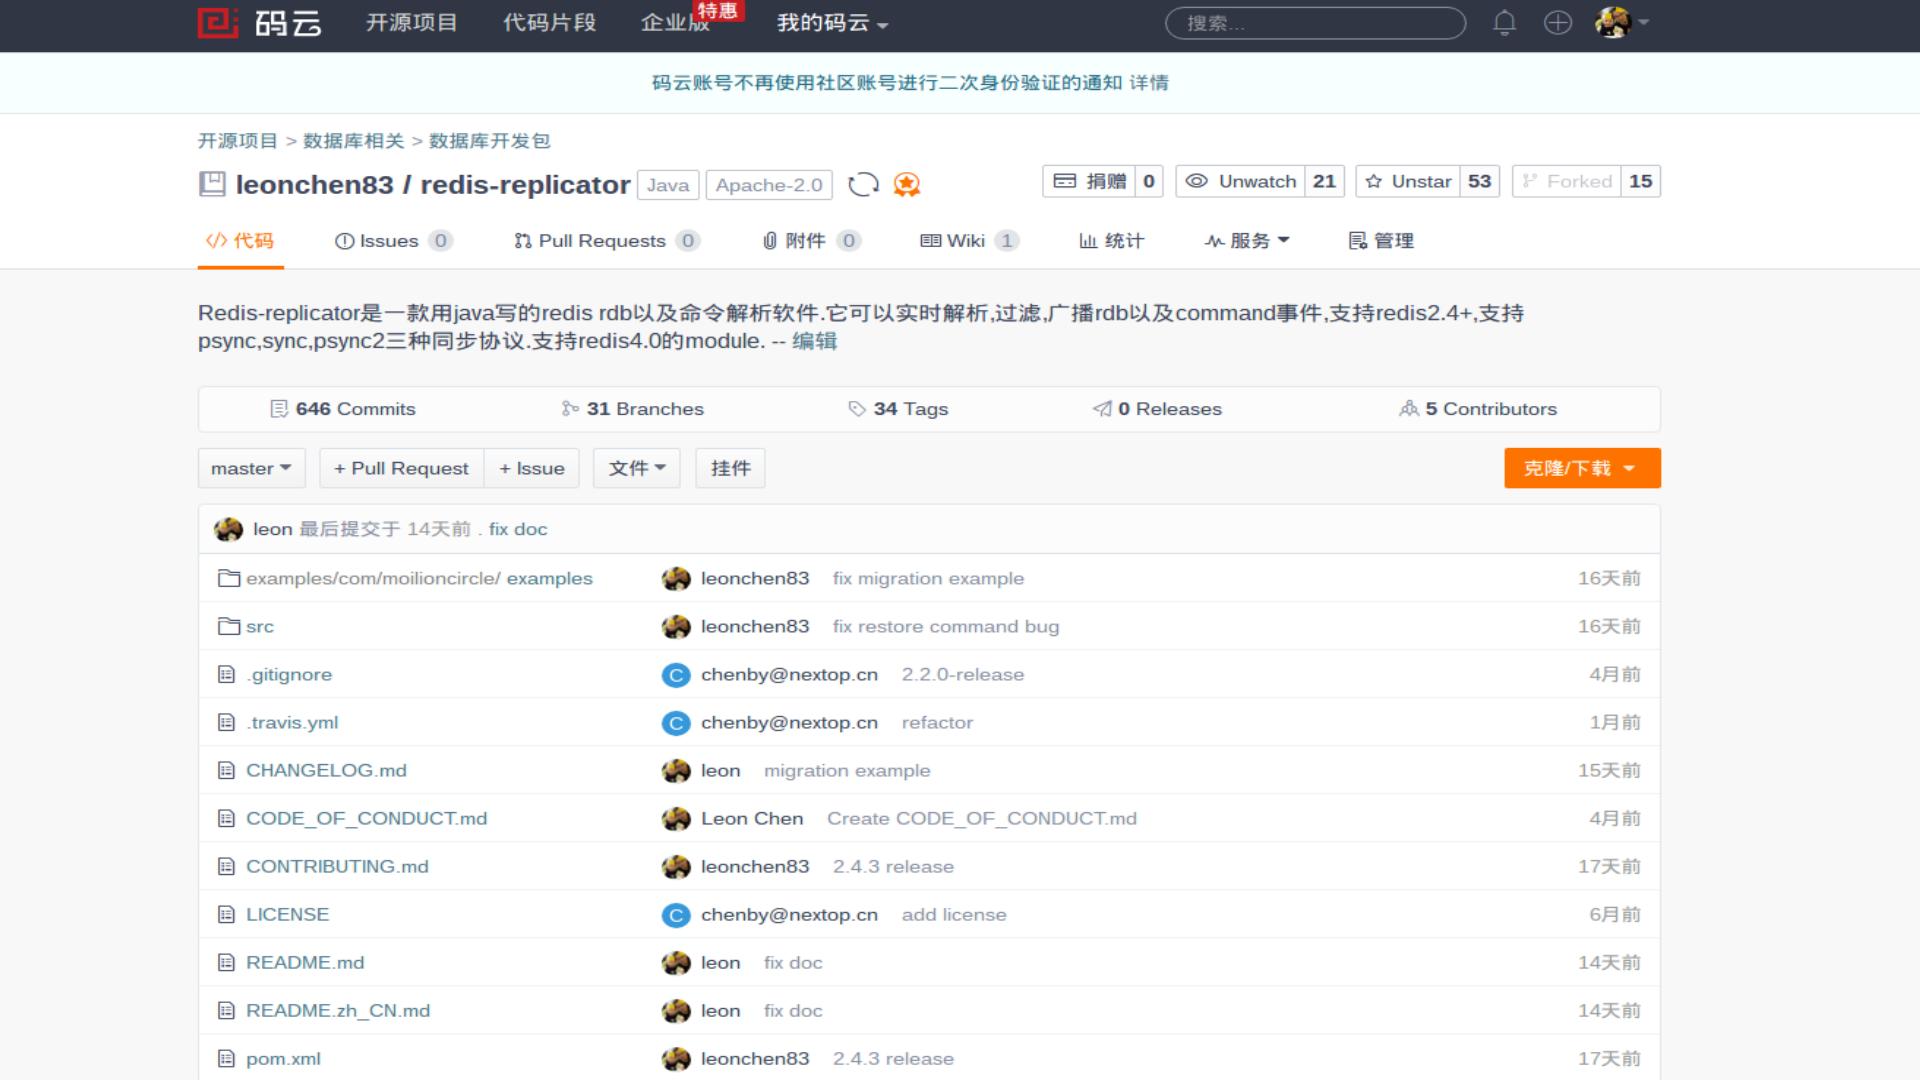The width and height of the screenshot is (1920, 1080).
Task: Expand the 我的码云 menu
Action: [832, 23]
